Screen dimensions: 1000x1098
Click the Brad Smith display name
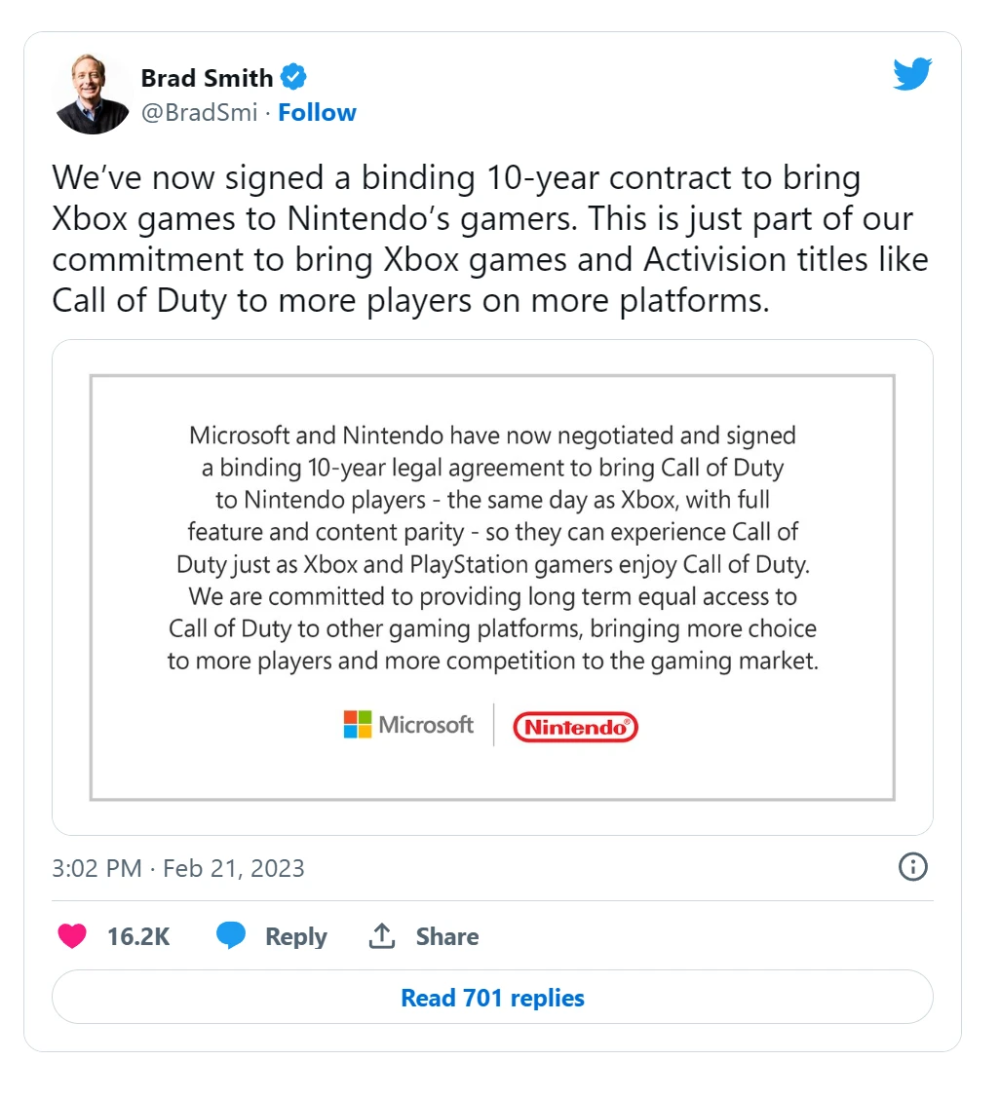(x=207, y=78)
